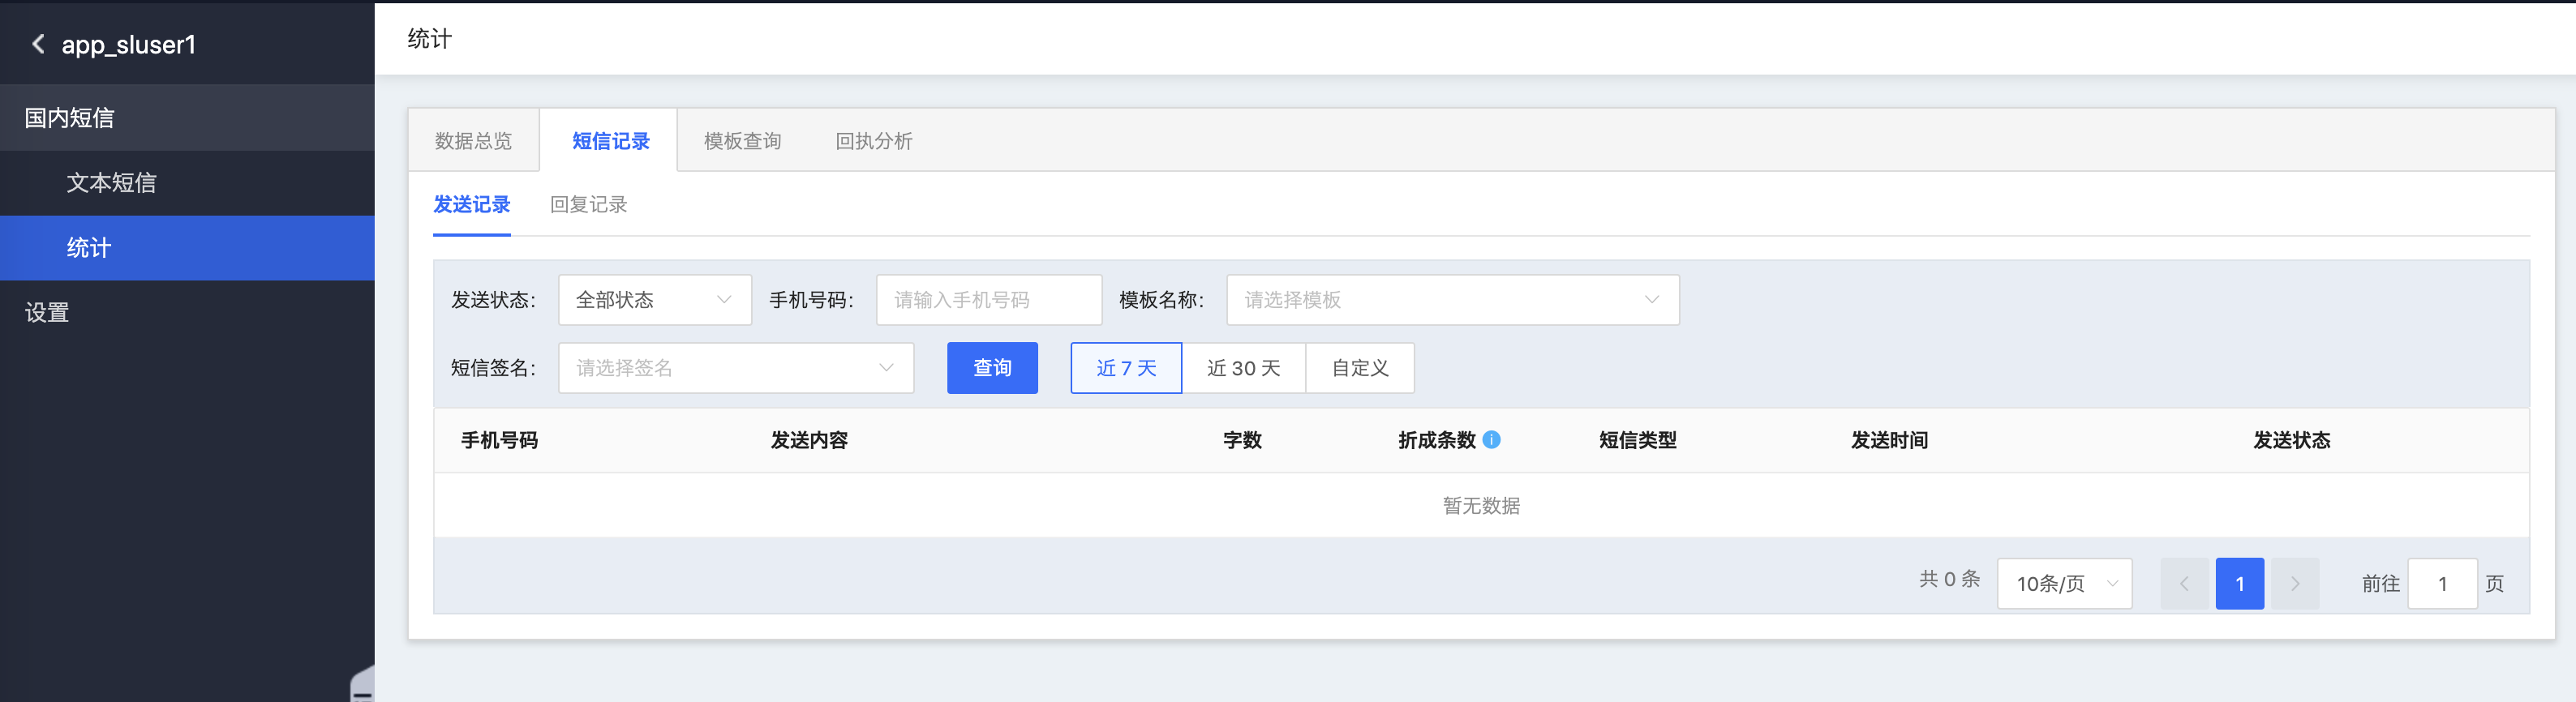Go to the previous page arrow
This screenshot has height=702, width=2576.
point(2185,584)
